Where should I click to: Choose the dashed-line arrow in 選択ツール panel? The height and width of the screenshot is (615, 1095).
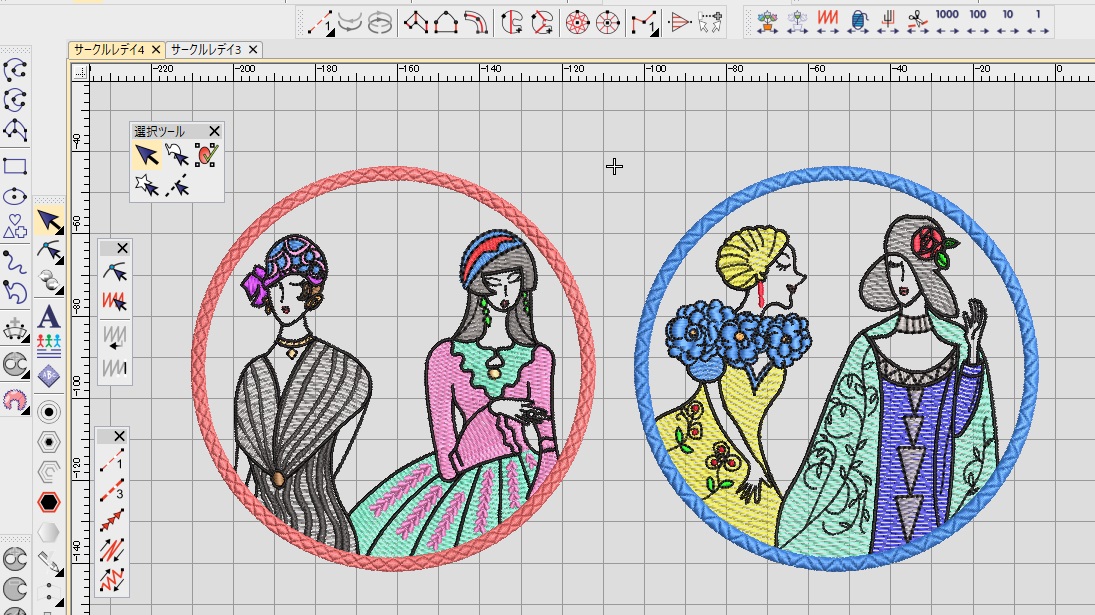coord(177,185)
